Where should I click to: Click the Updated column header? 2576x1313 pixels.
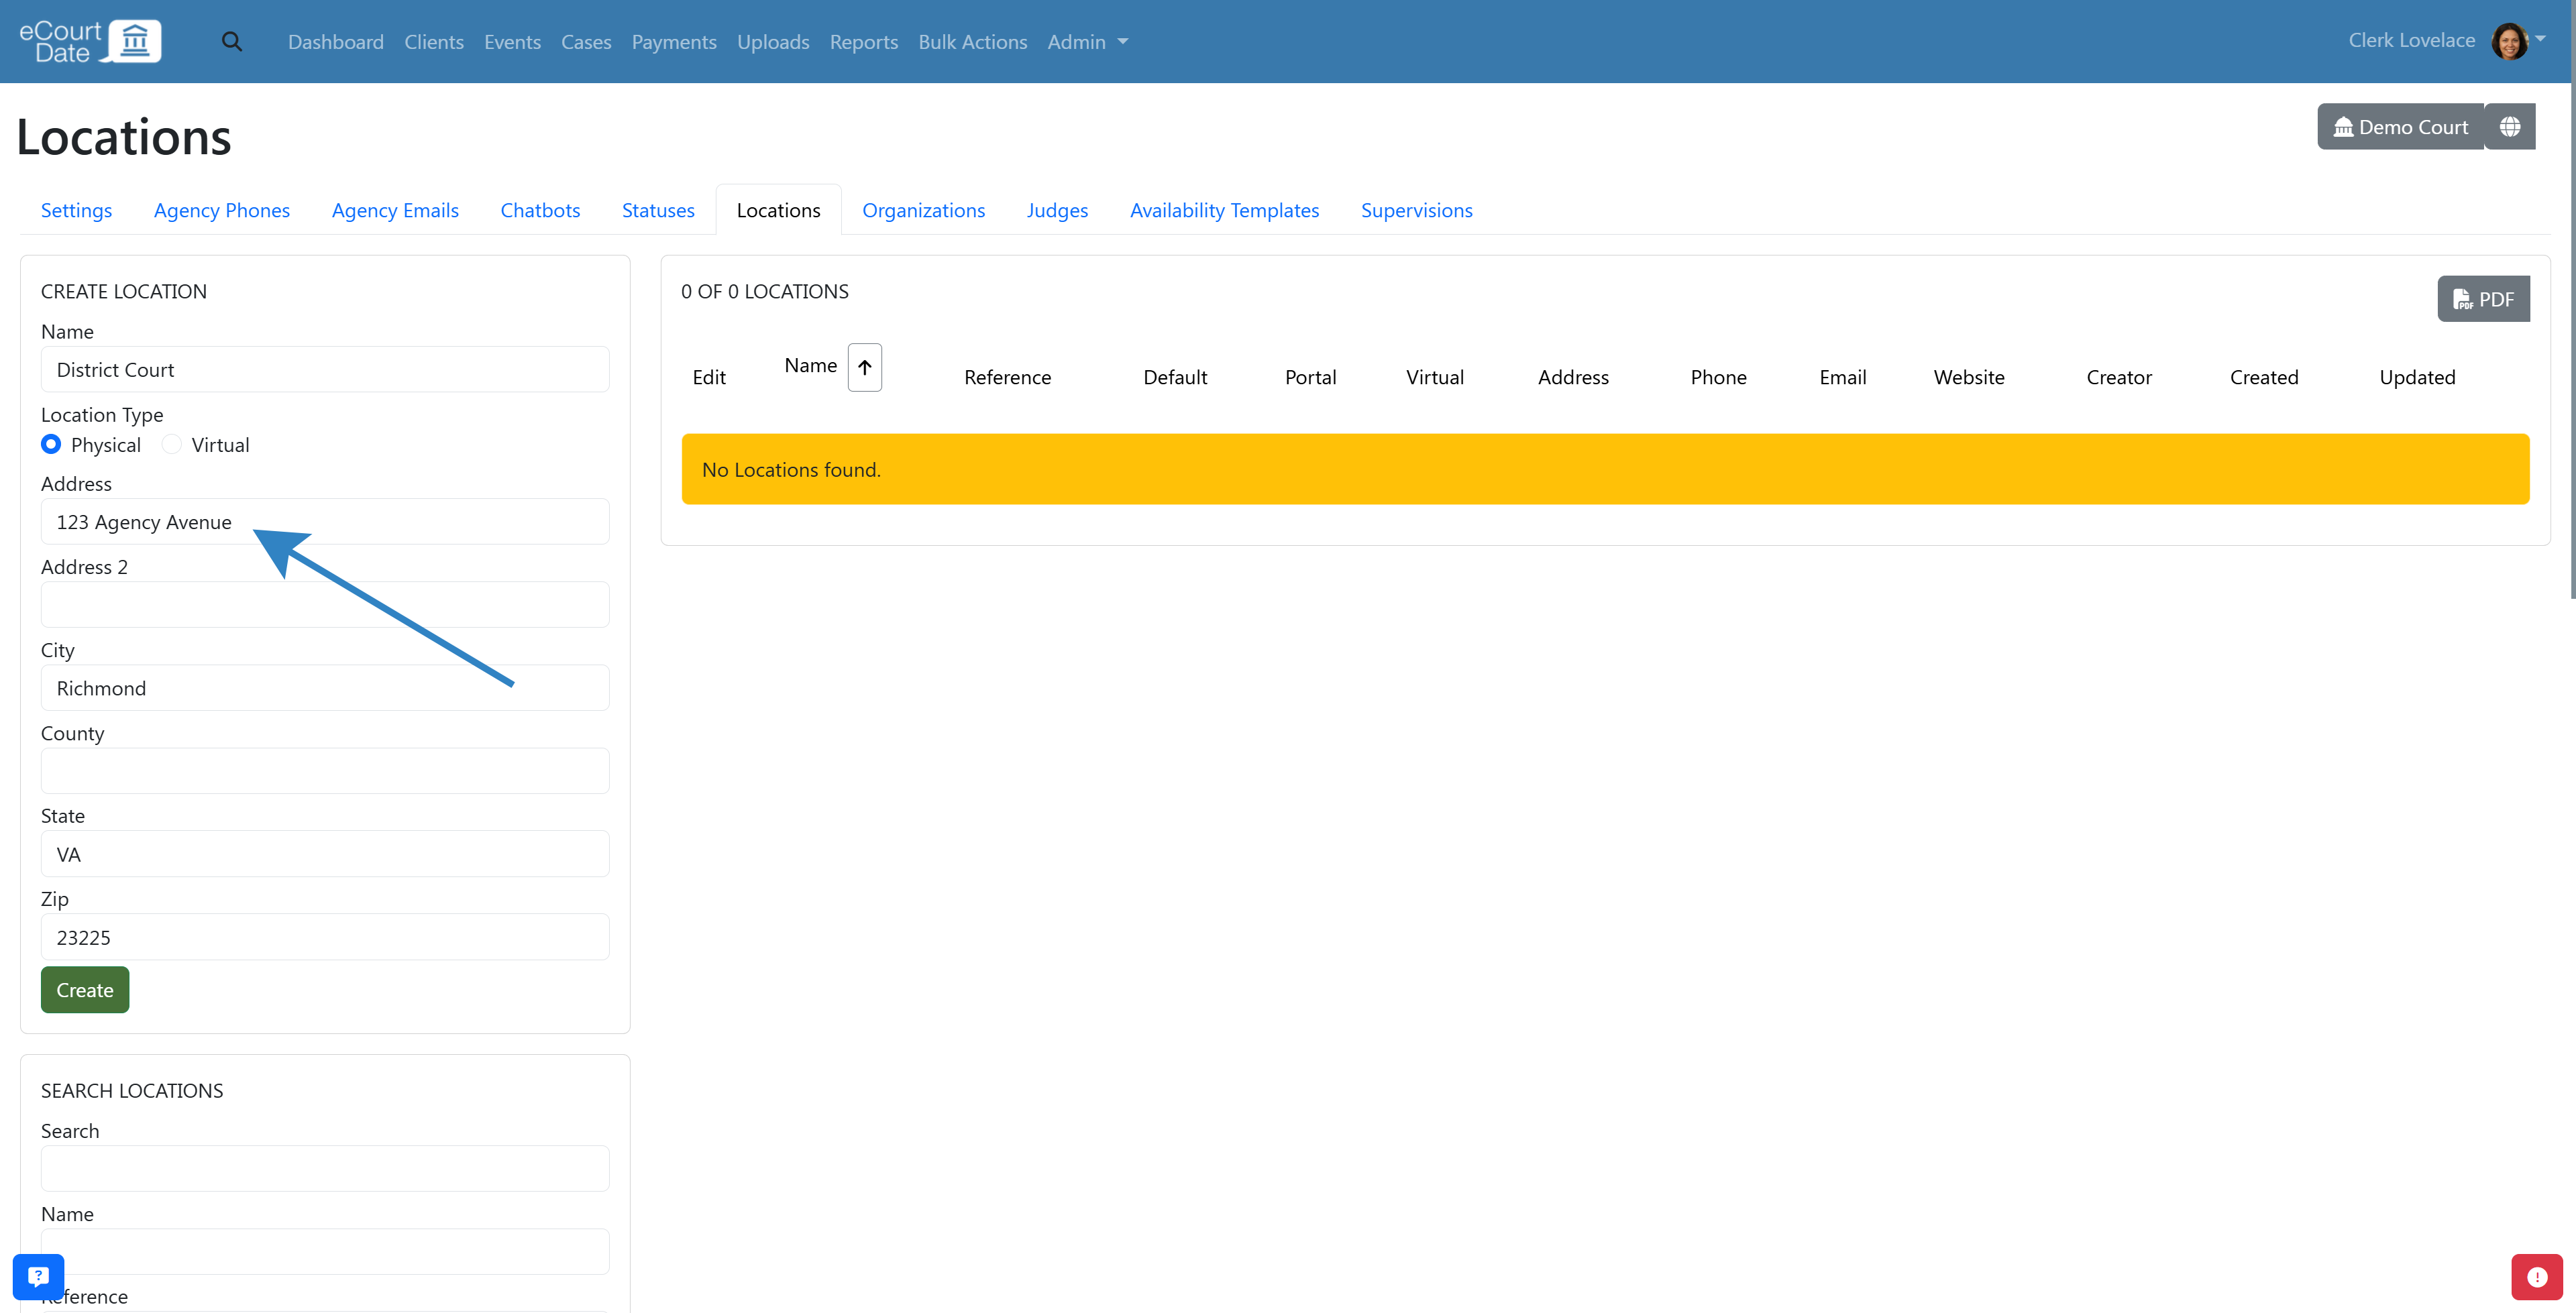point(2417,377)
